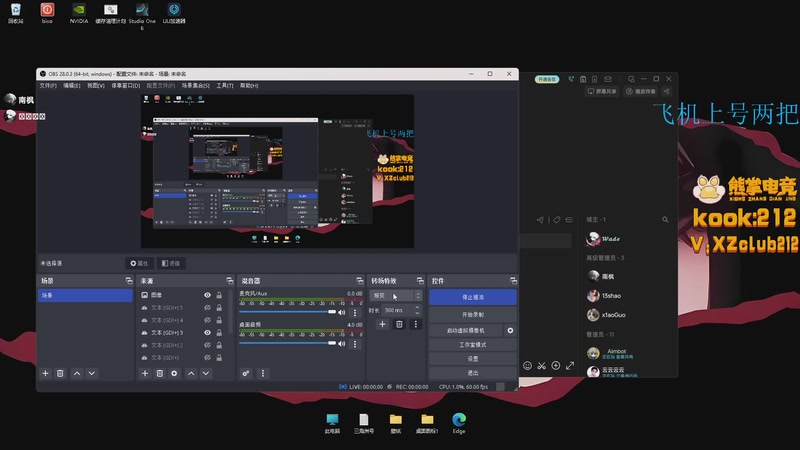Add a transition with plus icon in 转场特效
800x450 pixels.
point(382,324)
